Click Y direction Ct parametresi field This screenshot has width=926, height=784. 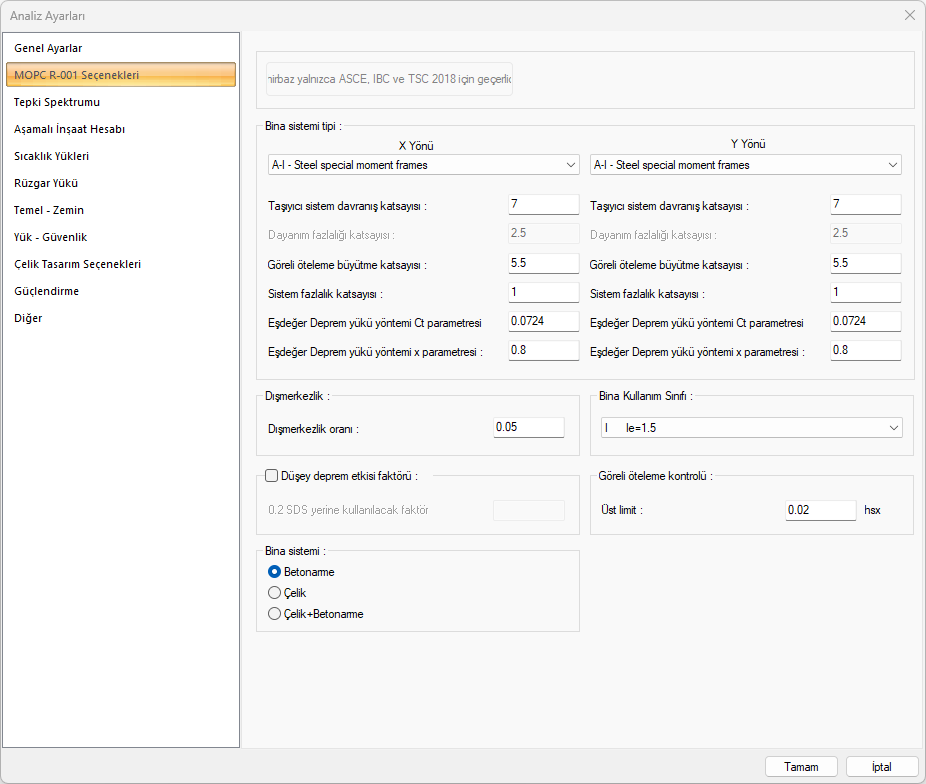(x=865, y=322)
